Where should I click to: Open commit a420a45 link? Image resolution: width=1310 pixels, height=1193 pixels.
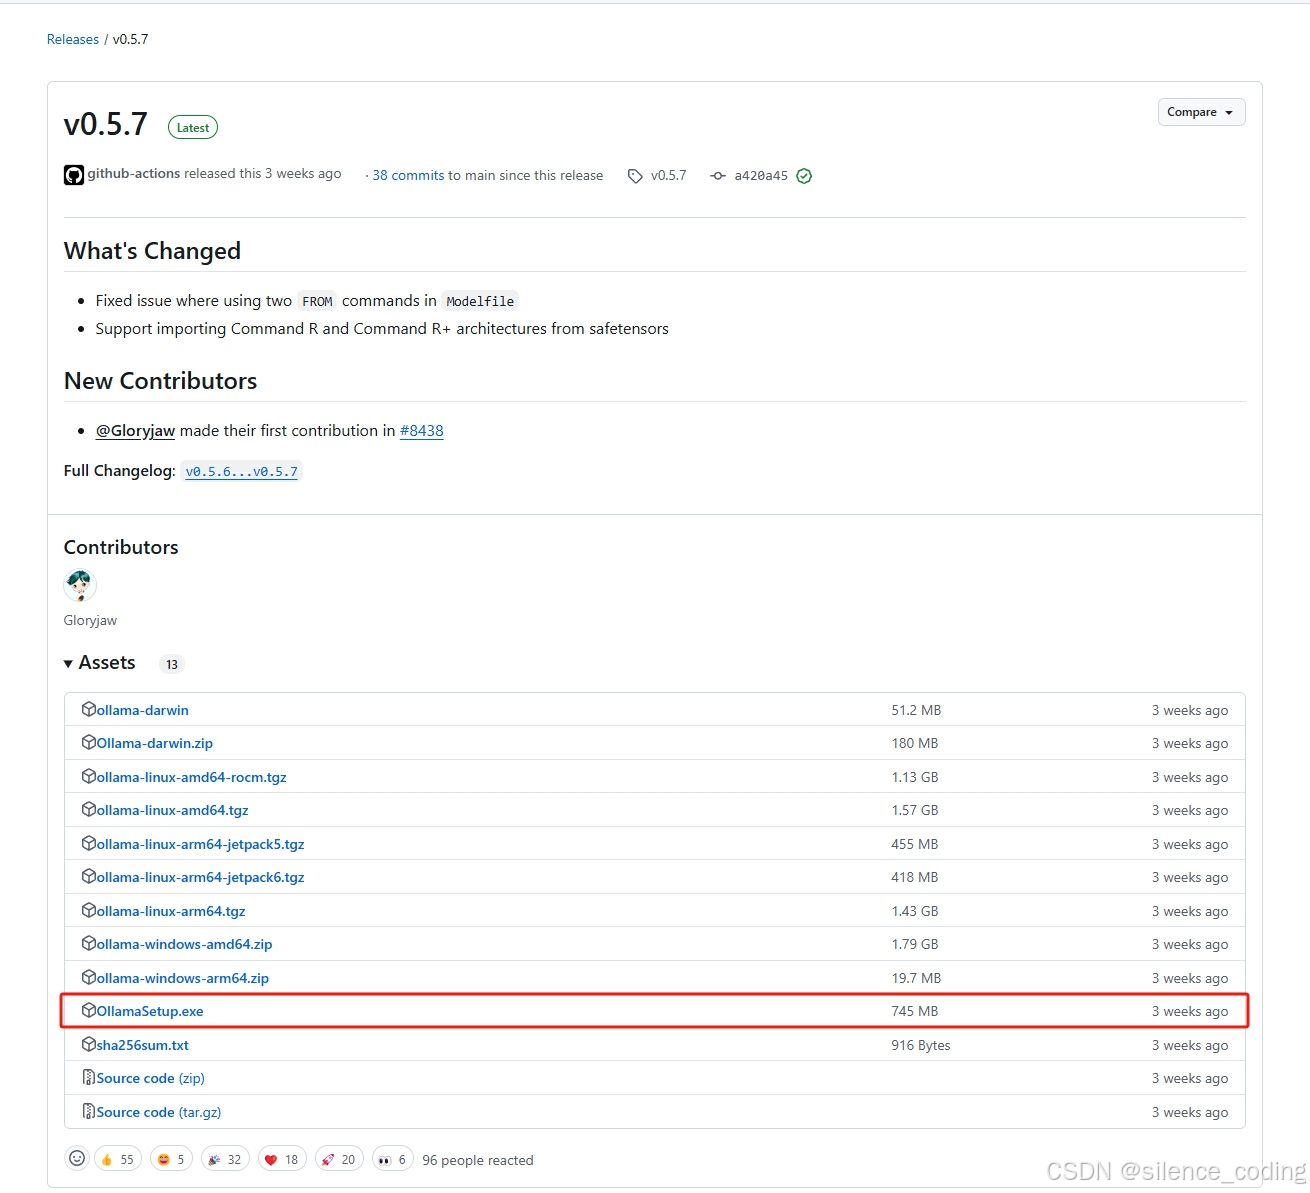click(x=761, y=176)
